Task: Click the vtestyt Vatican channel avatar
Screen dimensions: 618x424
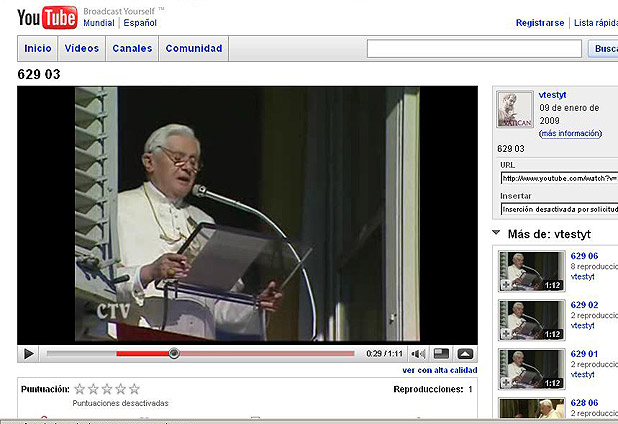Action: coord(515,110)
